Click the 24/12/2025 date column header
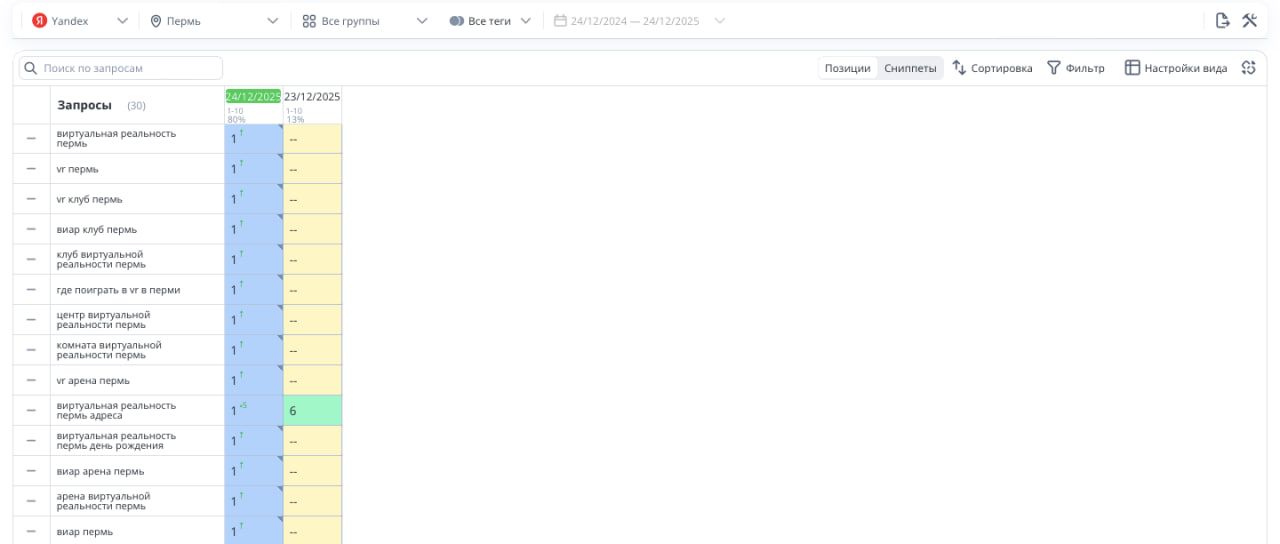 253,97
